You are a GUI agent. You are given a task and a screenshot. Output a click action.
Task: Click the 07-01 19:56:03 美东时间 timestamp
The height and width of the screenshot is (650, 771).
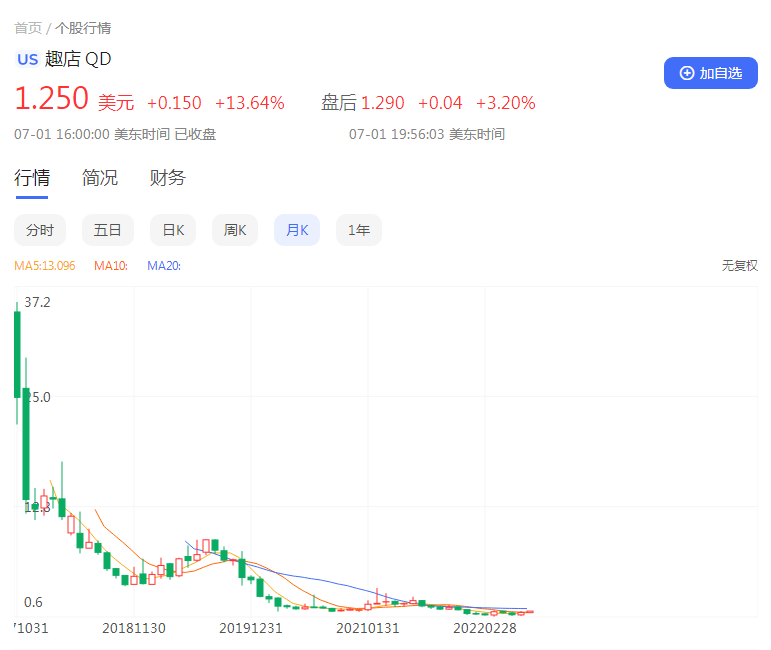pos(427,134)
